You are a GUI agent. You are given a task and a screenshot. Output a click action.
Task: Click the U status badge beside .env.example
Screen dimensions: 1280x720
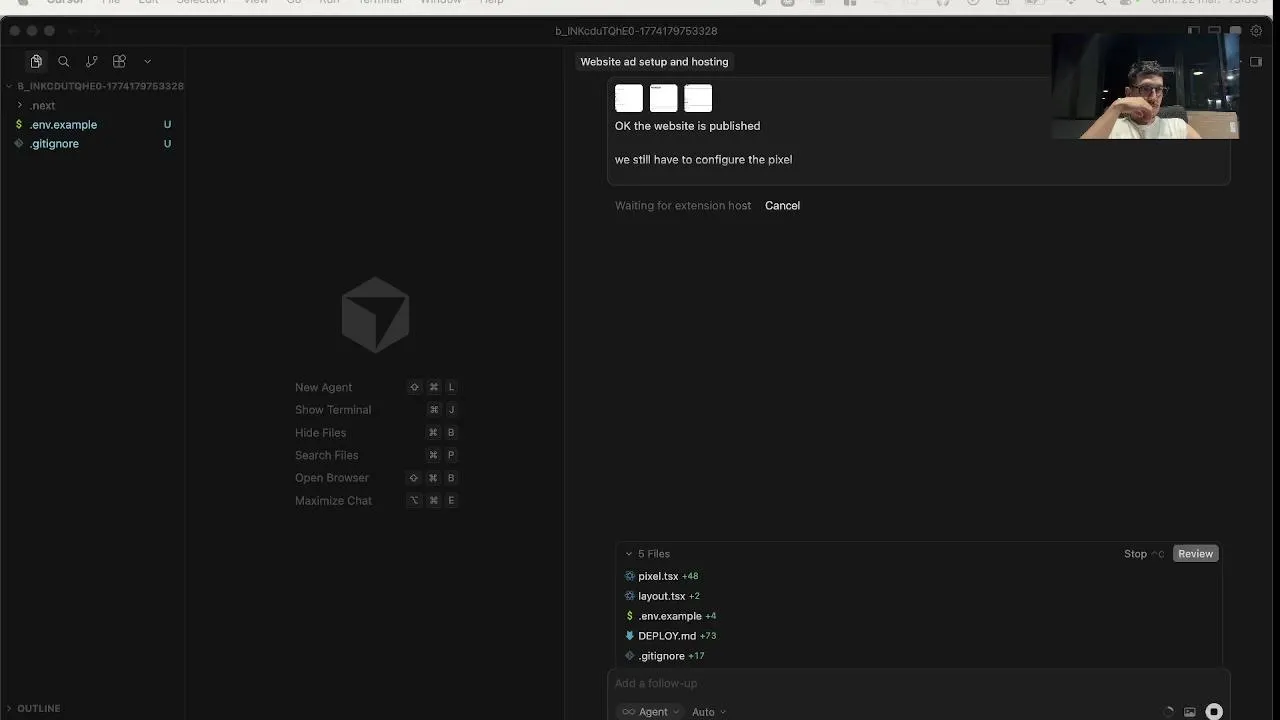coord(167,125)
